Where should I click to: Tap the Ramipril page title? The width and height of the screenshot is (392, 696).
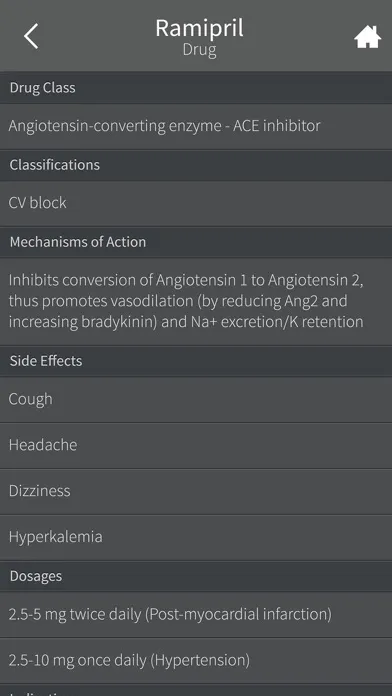[x=199, y=28]
